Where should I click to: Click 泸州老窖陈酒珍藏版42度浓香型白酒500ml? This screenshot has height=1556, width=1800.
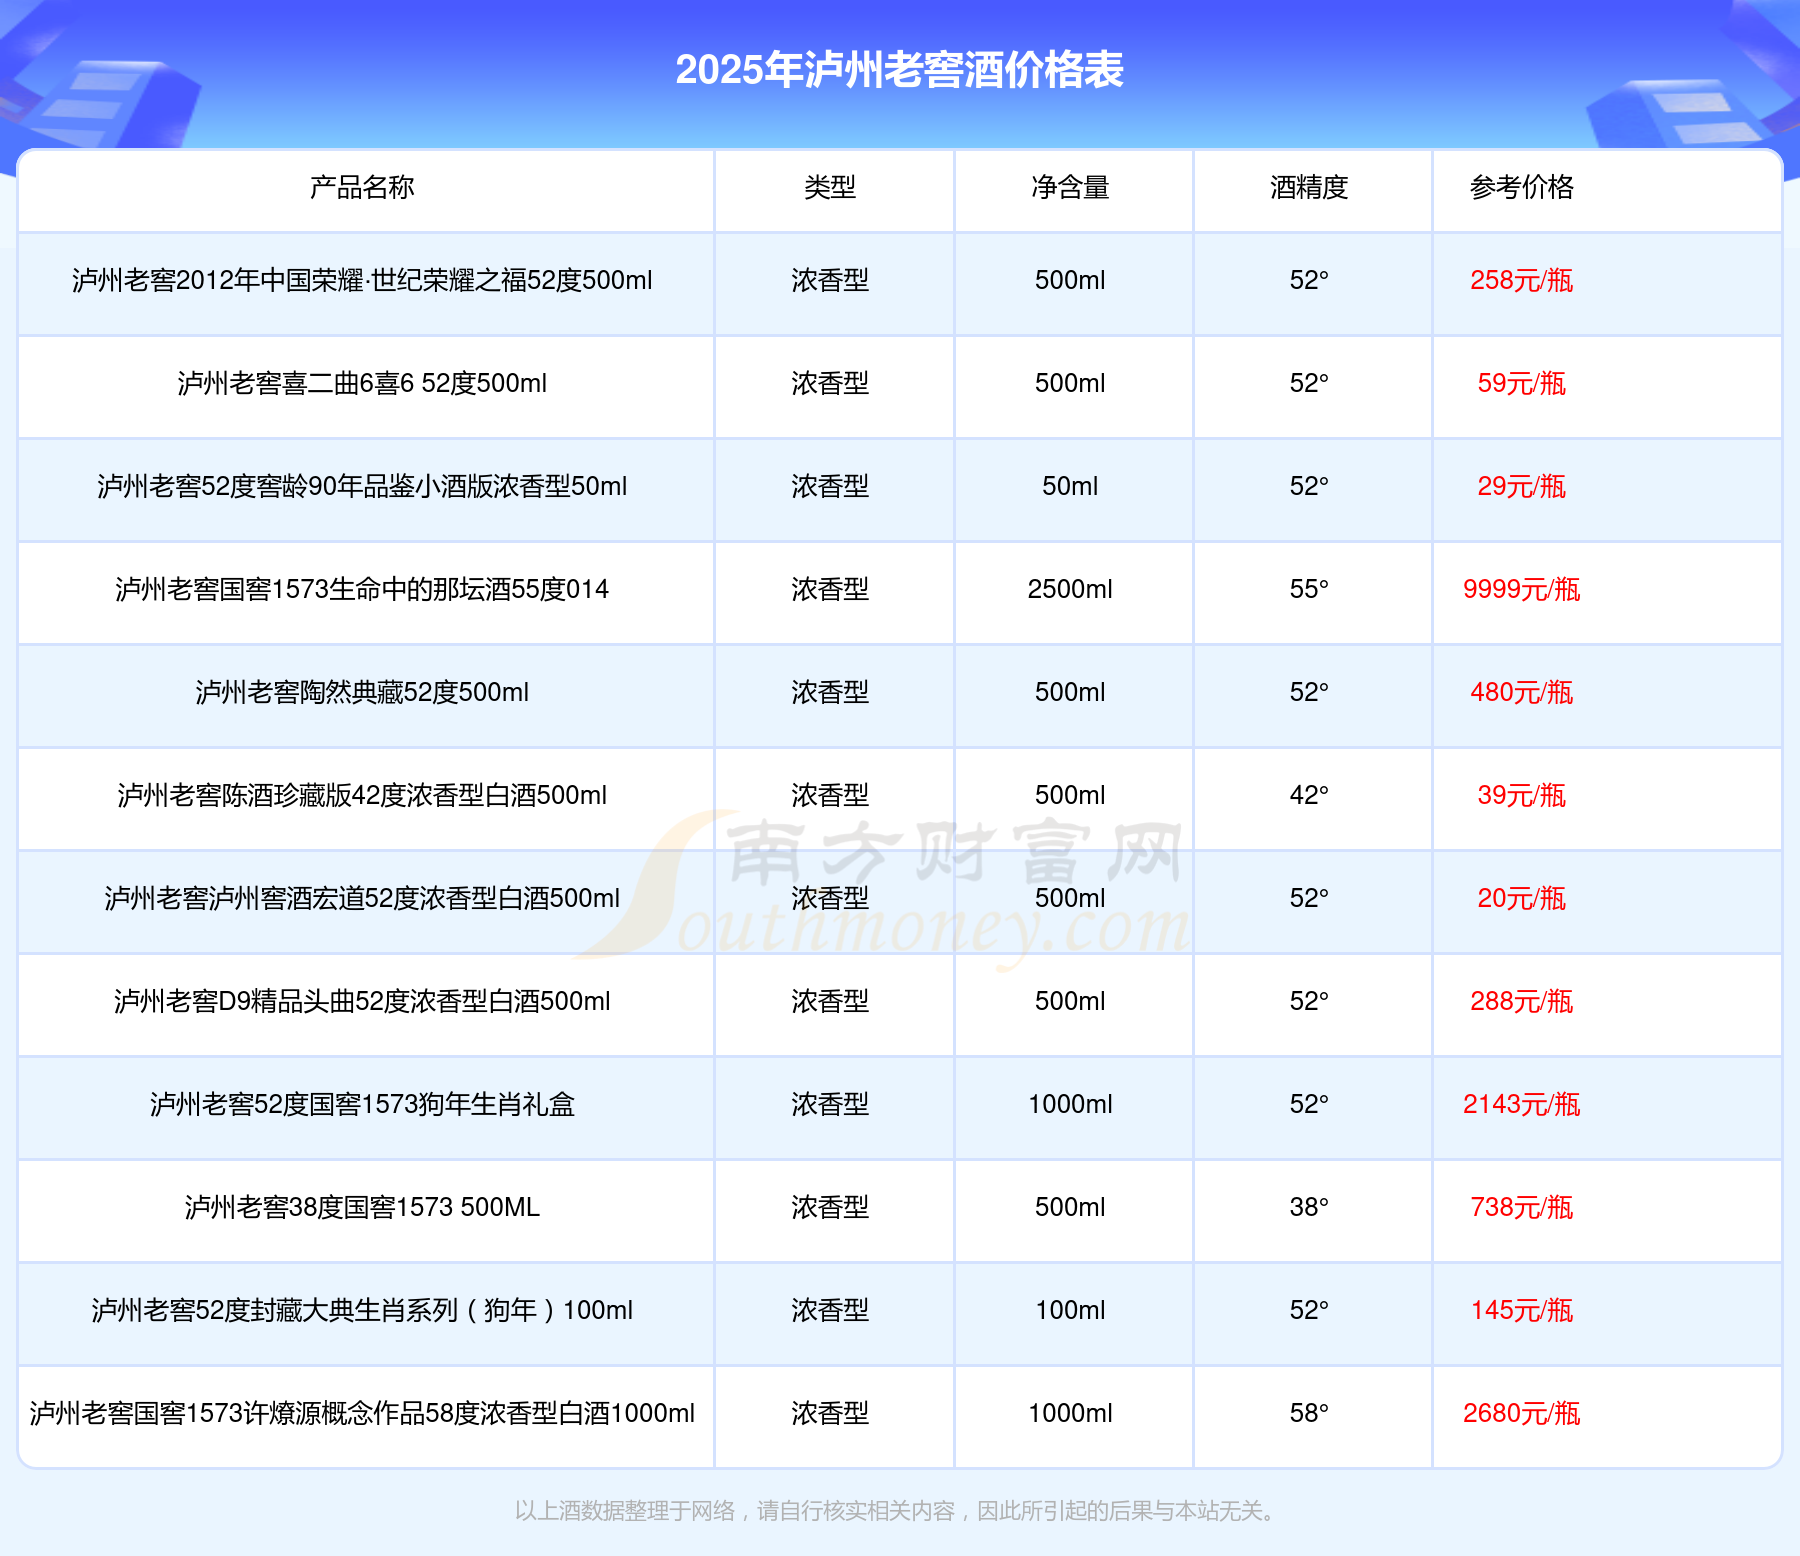pyautogui.click(x=362, y=795)
